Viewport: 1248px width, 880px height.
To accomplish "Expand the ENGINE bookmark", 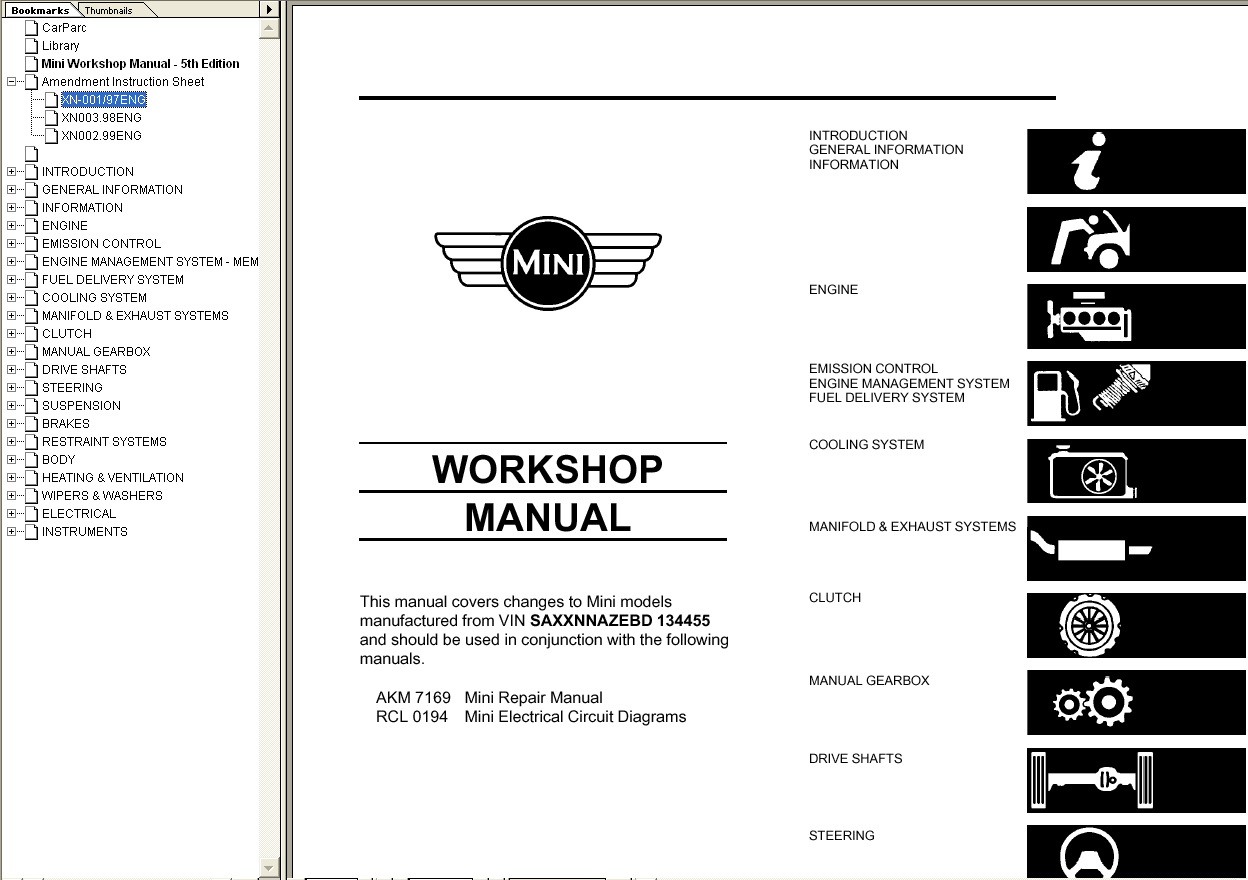I will pyautogui.click(x=11, y=226).
